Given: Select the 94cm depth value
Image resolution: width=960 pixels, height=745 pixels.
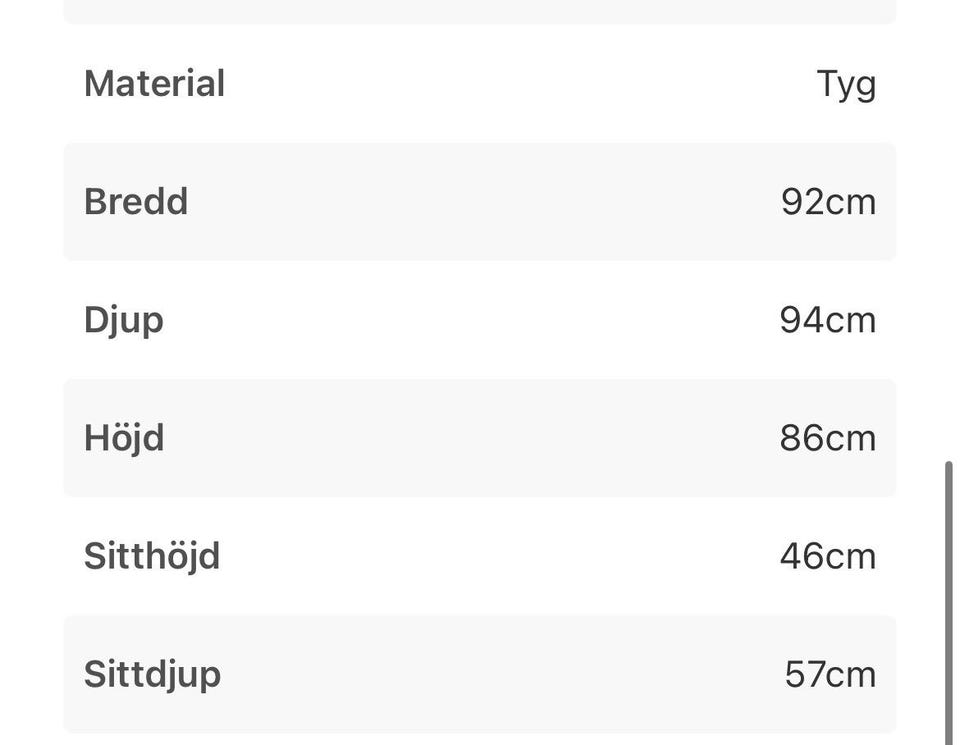Looking at the screenshot, I should click(x=828, y=320).
